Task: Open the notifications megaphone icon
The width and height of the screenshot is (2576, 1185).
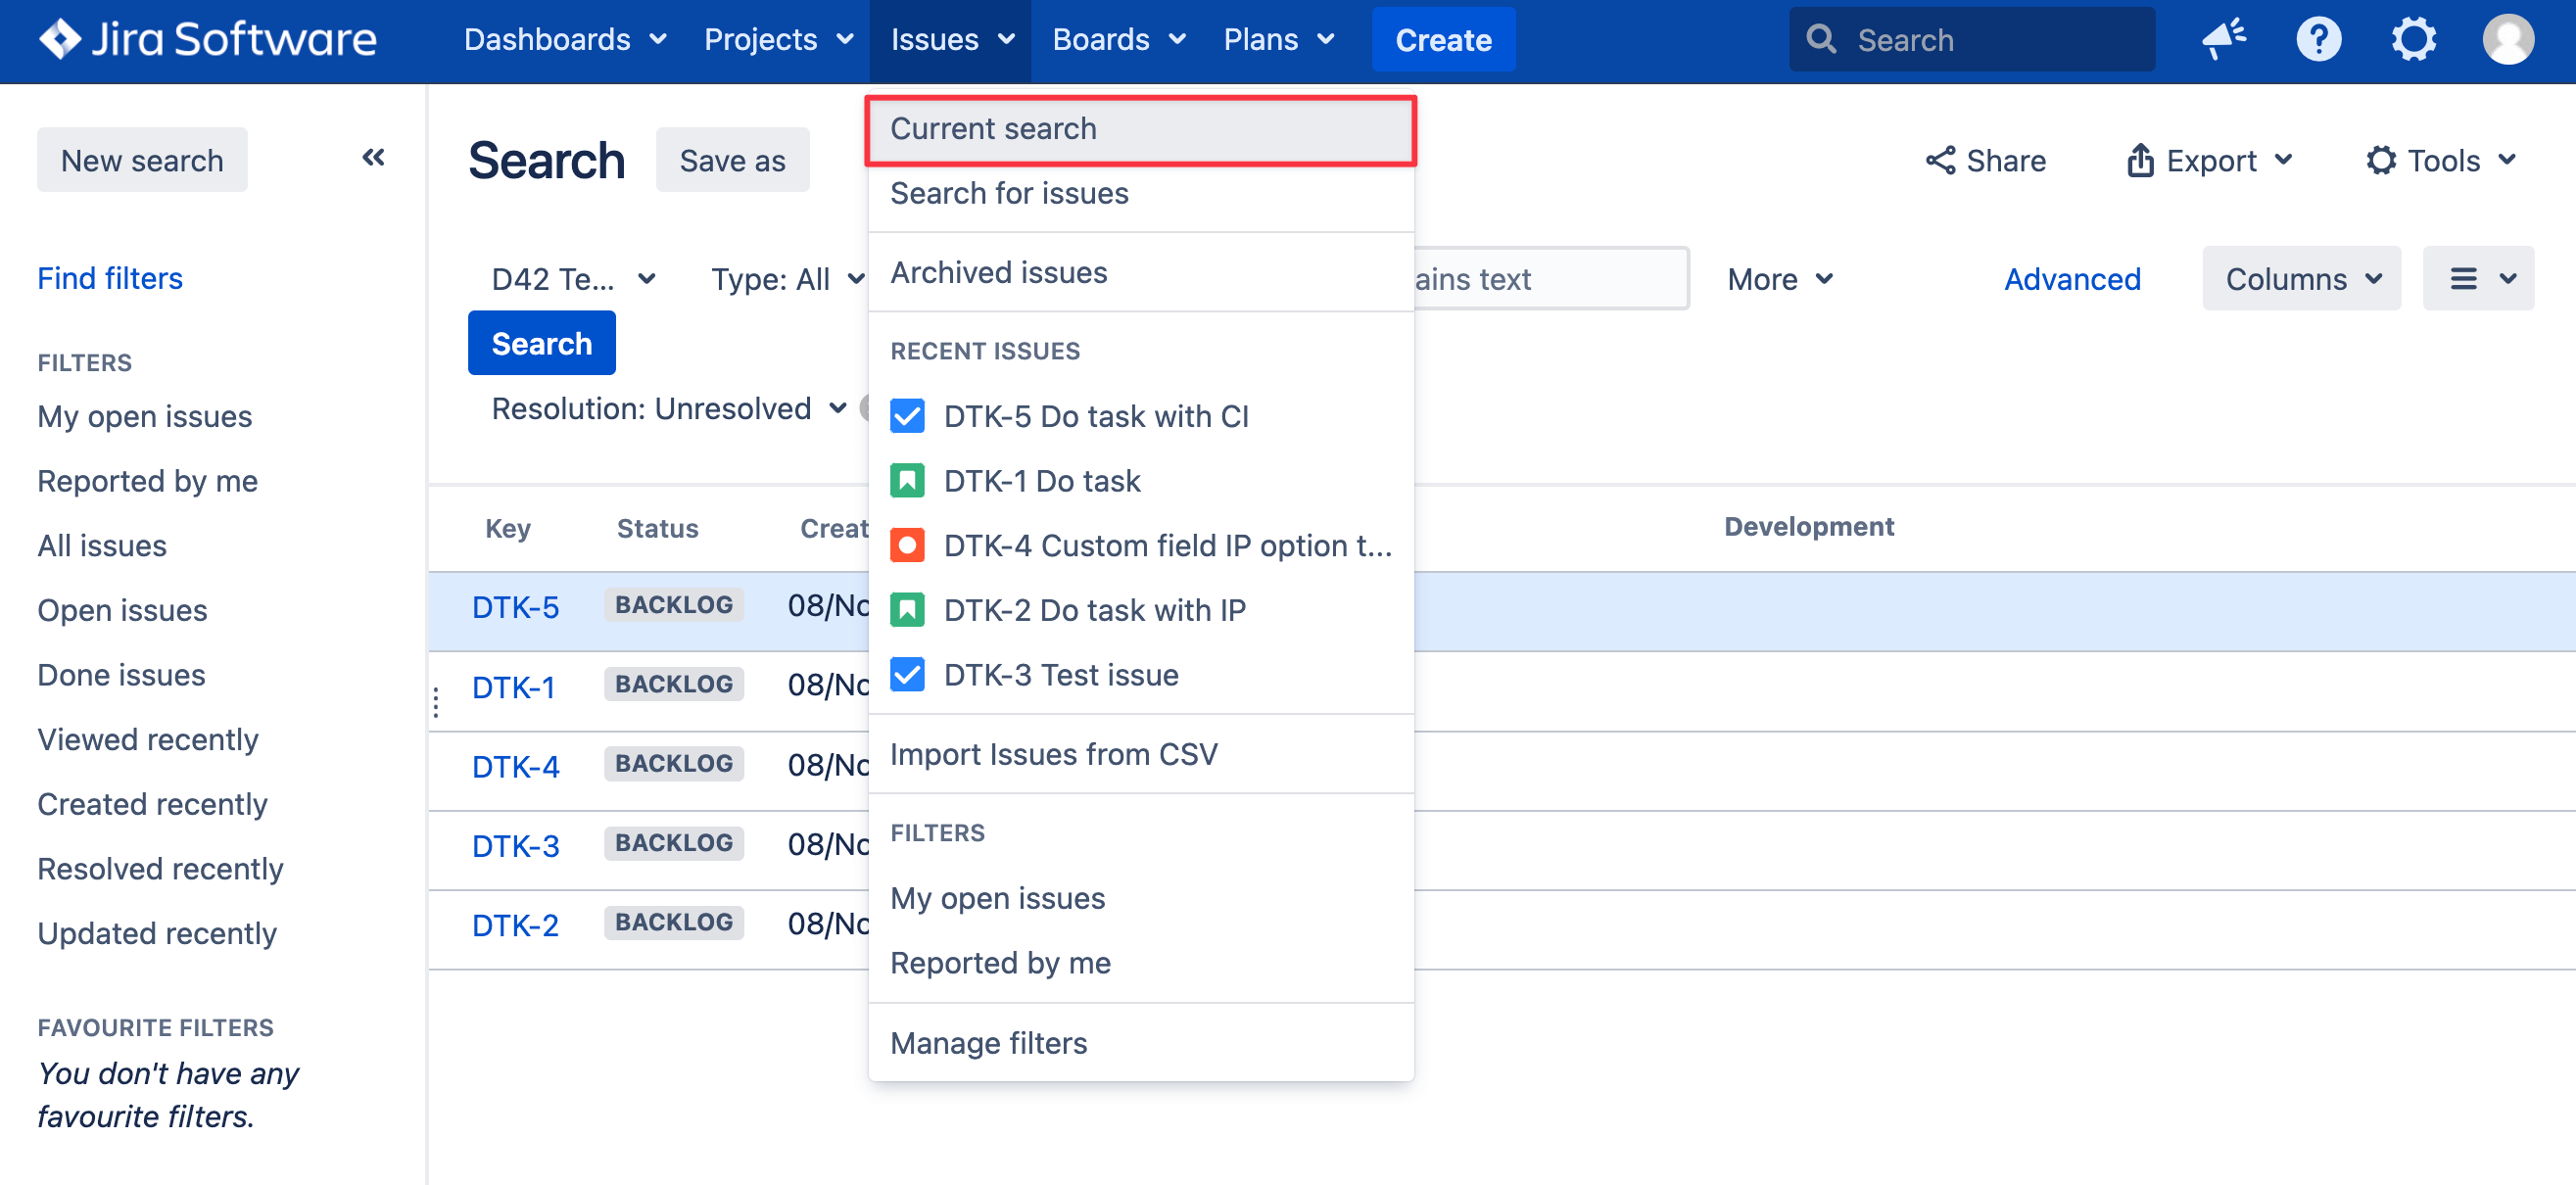Action: tap(2223, 40)
